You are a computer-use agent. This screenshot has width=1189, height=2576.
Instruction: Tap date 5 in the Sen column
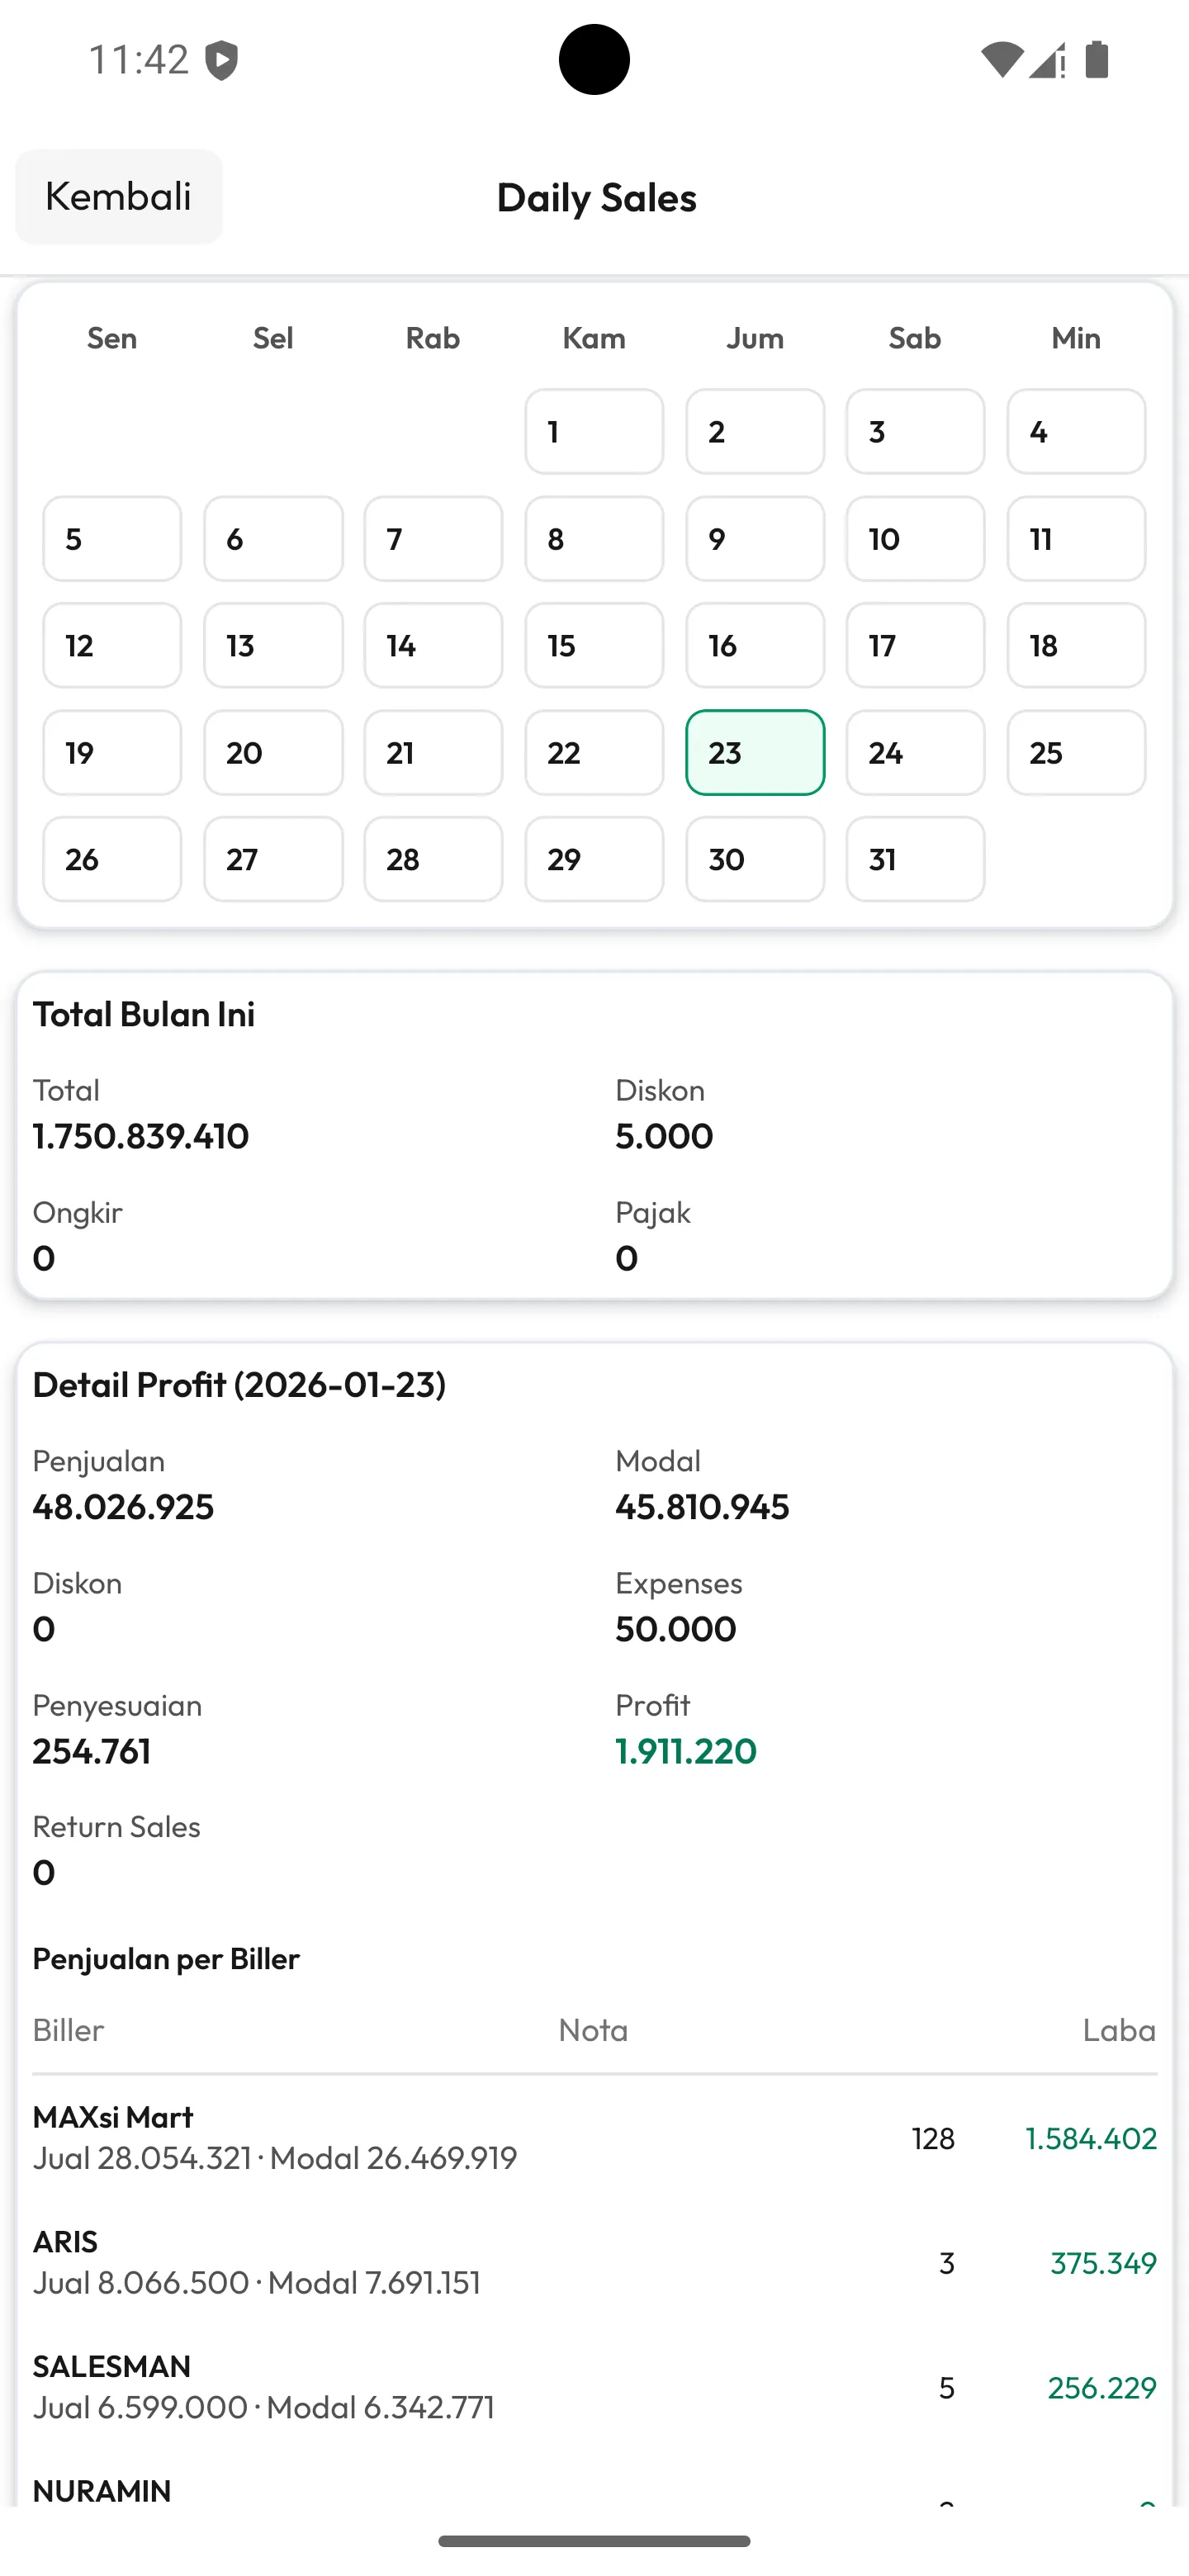coord(112,539)
